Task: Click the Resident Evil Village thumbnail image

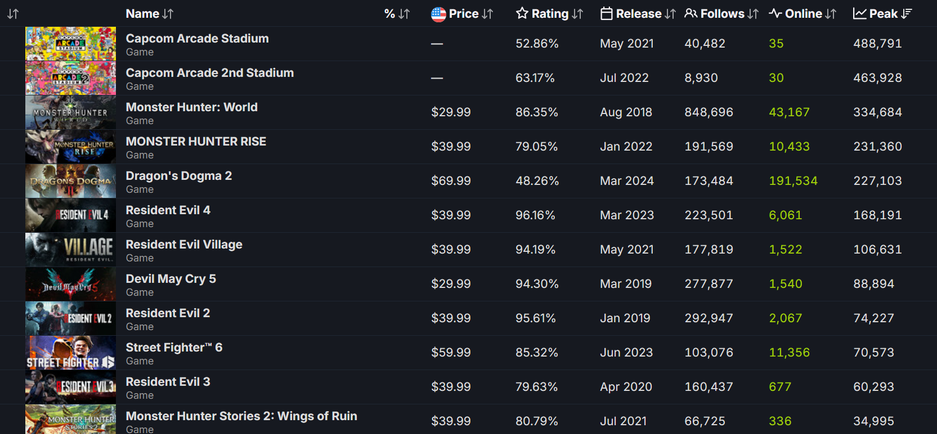Action: coord(70,250)
